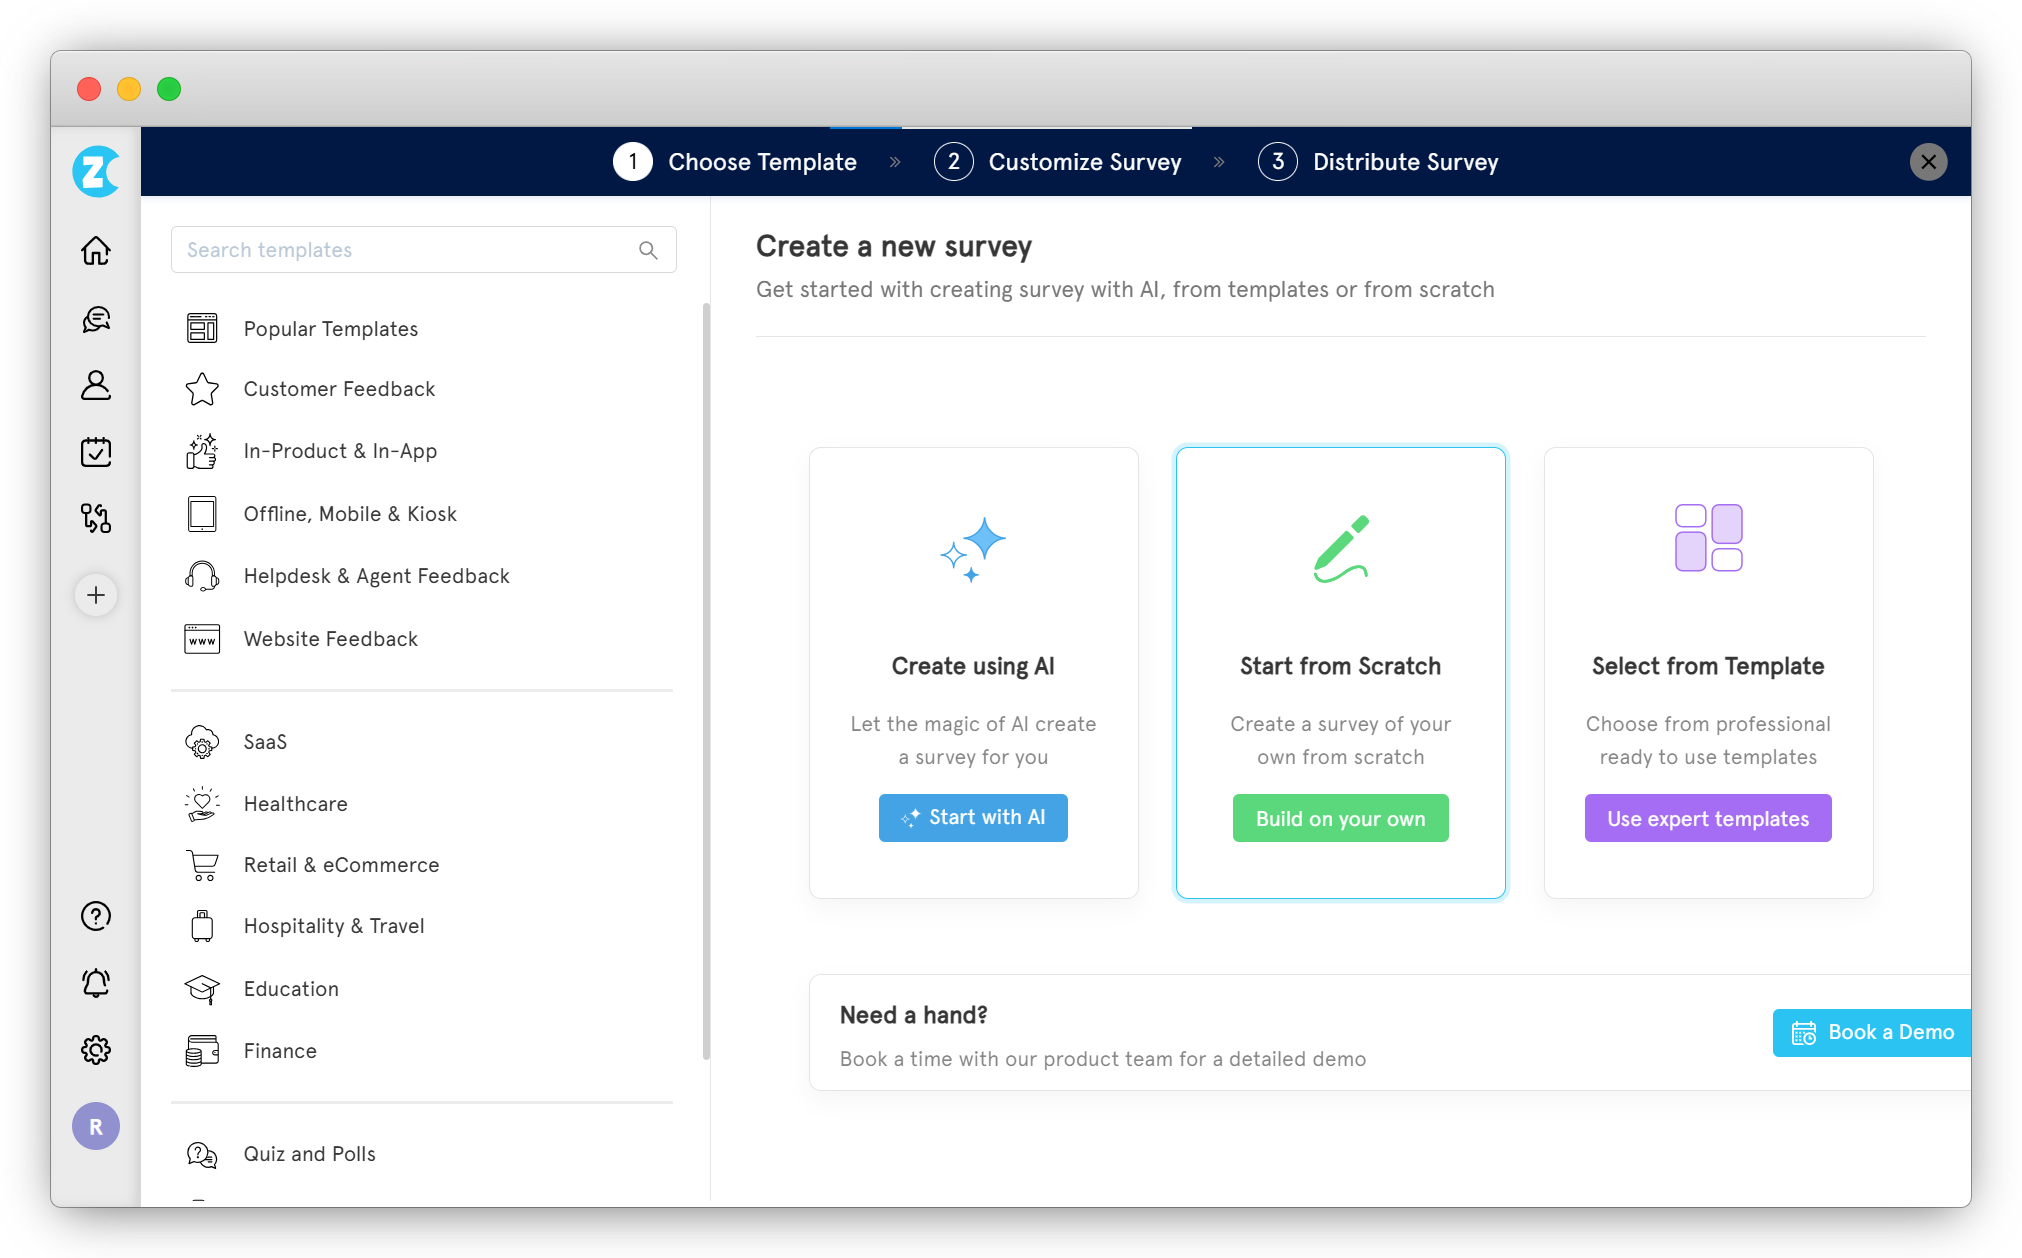
Task: Focus the Search templates field
Action: click(x=424, y=250)
